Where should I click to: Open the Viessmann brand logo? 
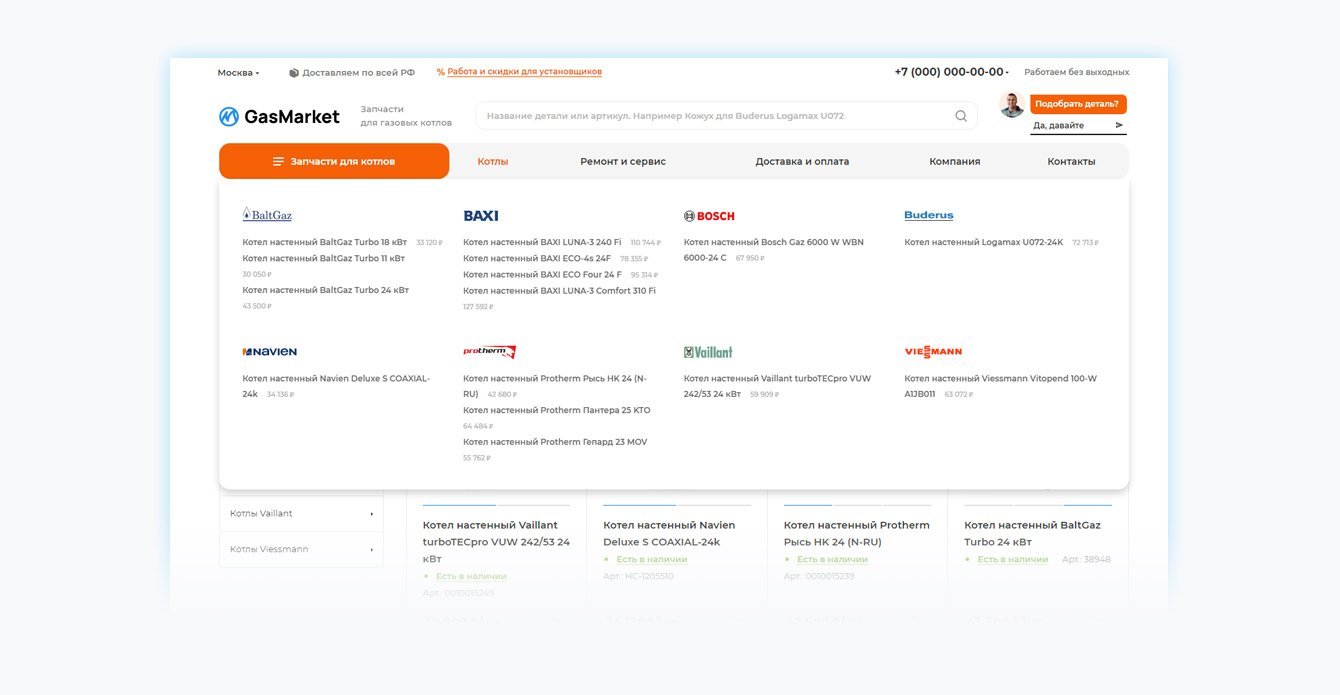[x=933, y=352]
